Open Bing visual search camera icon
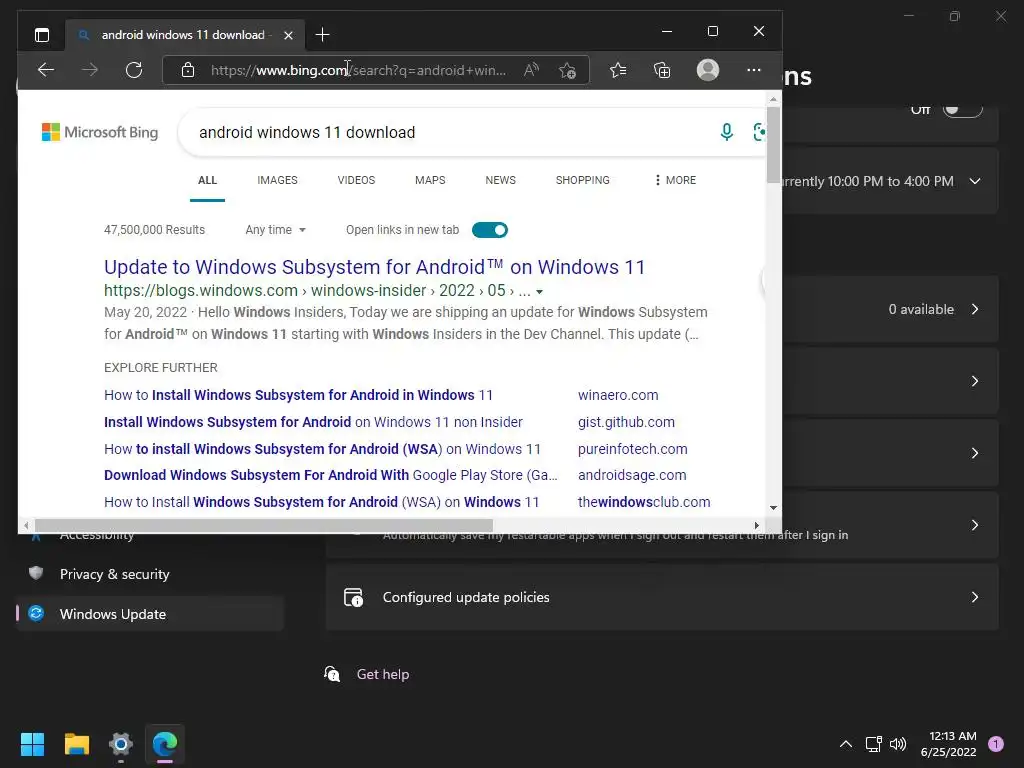The image size is (1024, 768). tap(759, 132)
